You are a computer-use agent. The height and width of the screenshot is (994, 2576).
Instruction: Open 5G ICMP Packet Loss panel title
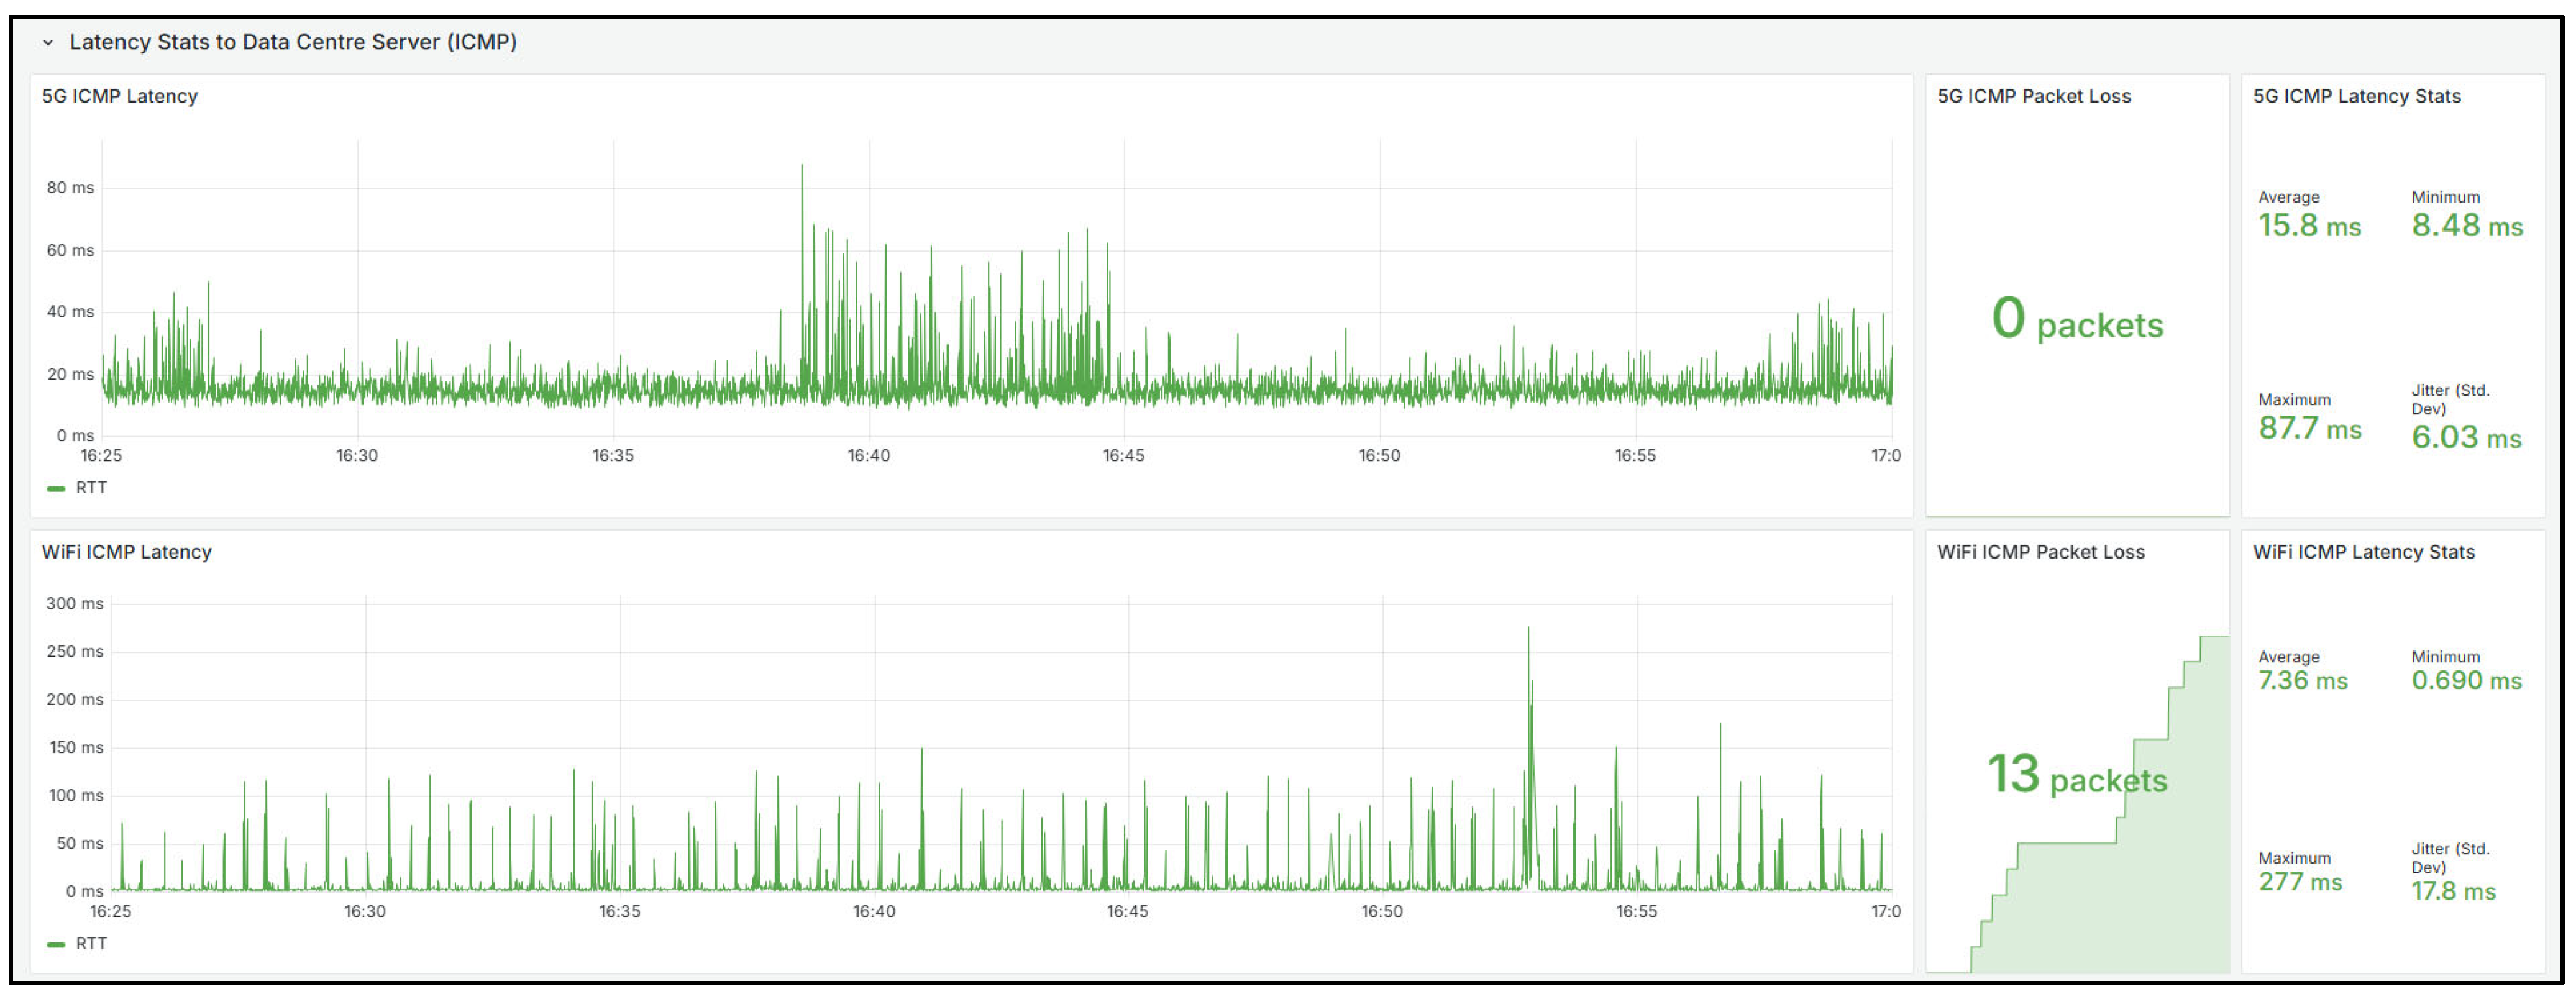(x=2034, y=96)
